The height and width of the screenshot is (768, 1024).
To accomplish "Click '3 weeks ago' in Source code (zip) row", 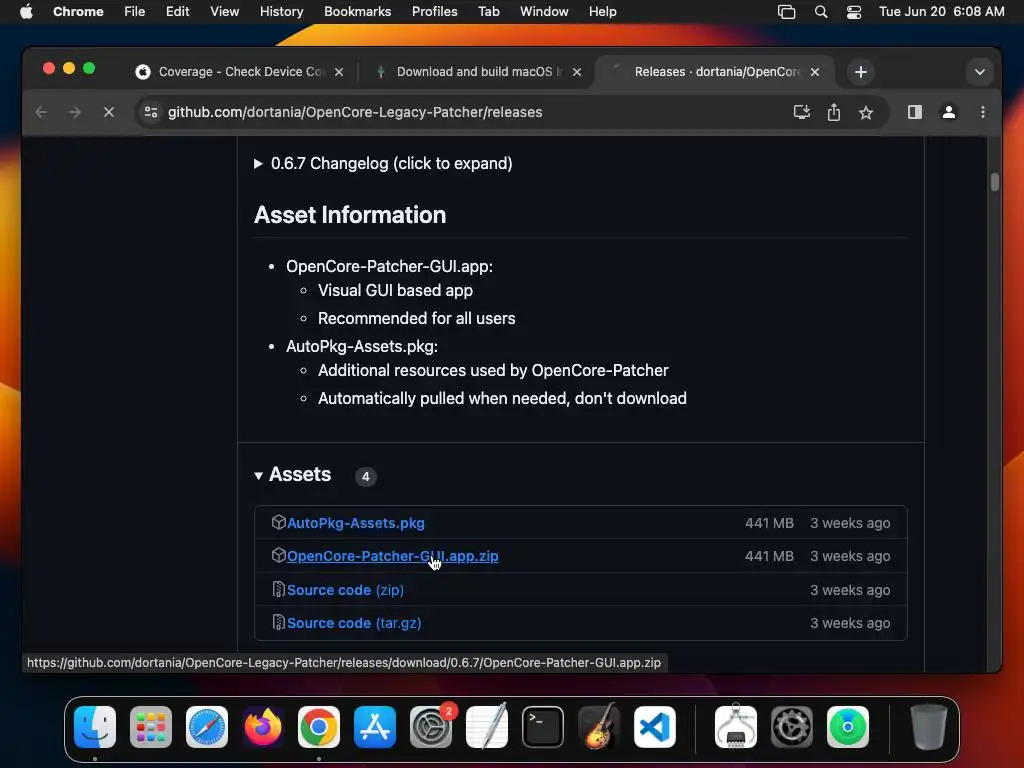I will pyautogui.click(x=850, y=590).
